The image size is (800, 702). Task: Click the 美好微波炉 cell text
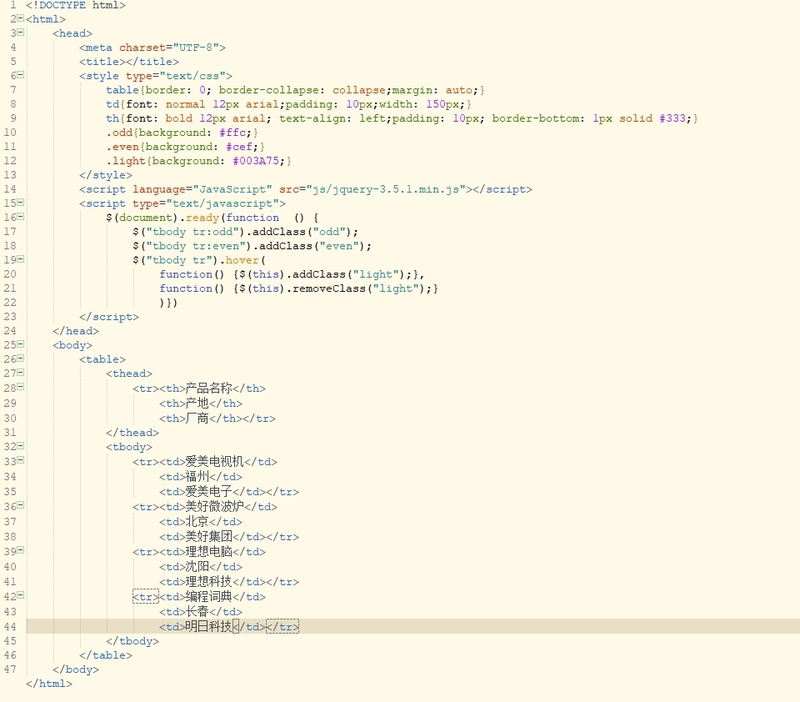click(214, 507)
